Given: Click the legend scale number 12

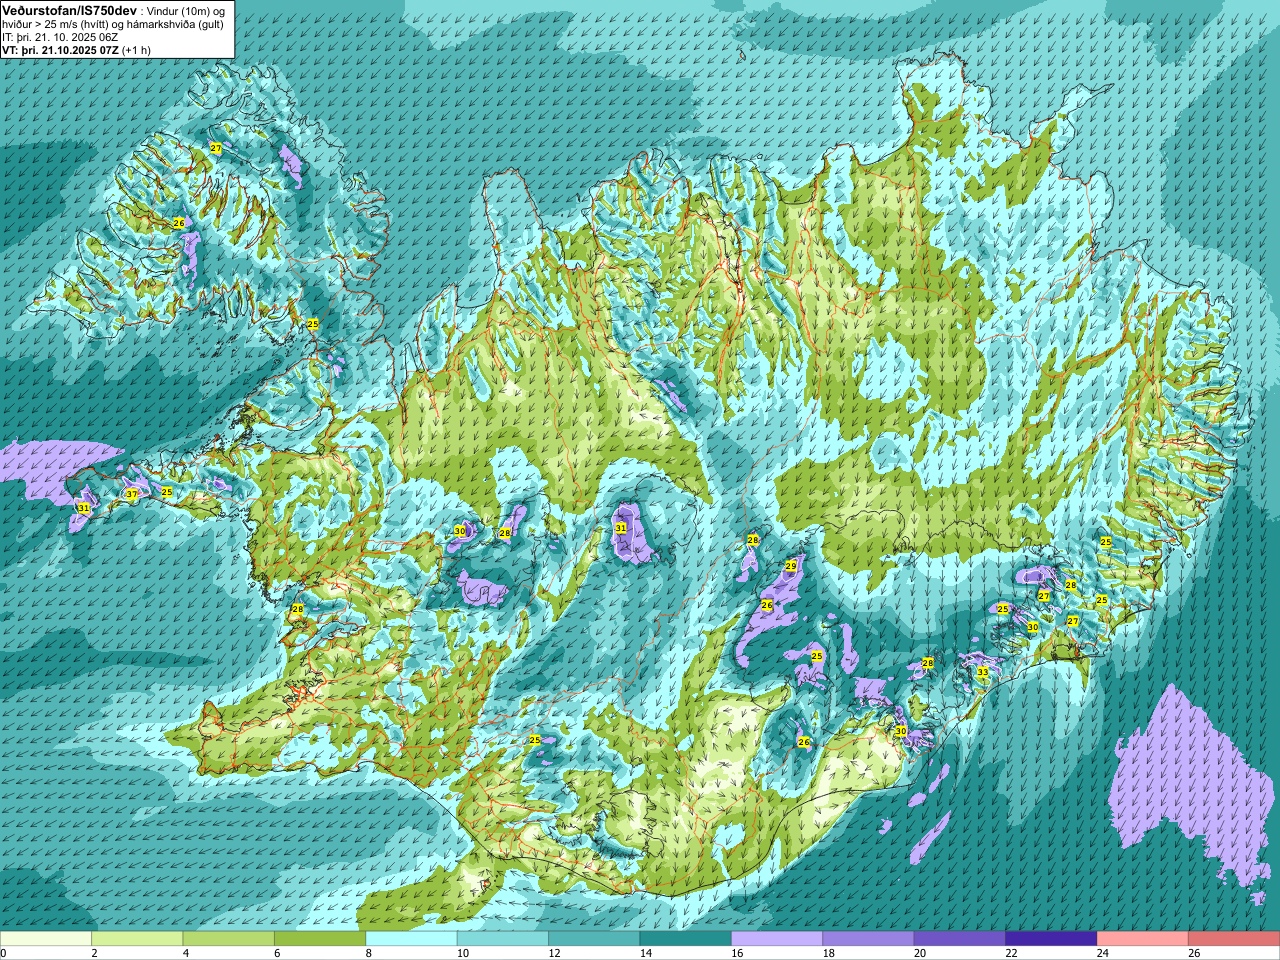Looking at the screenshot, I should pos(554,954).
